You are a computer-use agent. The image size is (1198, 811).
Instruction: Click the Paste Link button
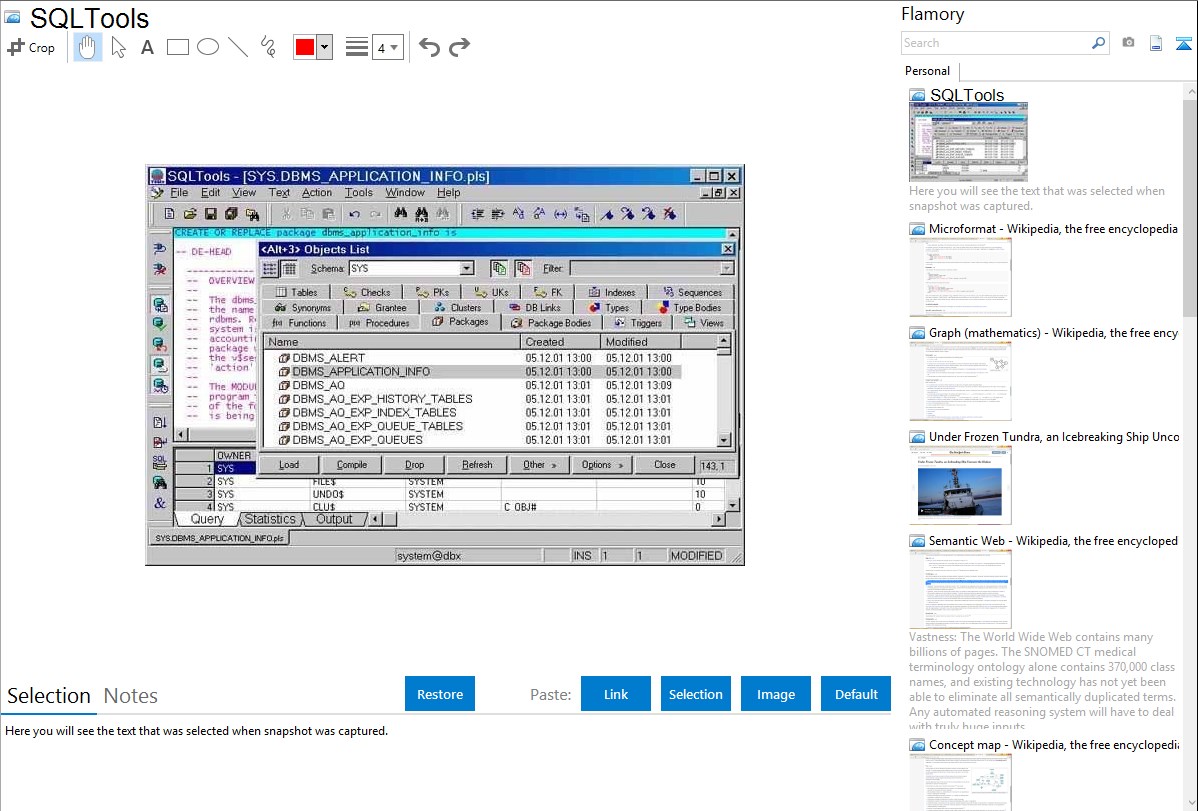pyautogui.click(x=616, y=694)
